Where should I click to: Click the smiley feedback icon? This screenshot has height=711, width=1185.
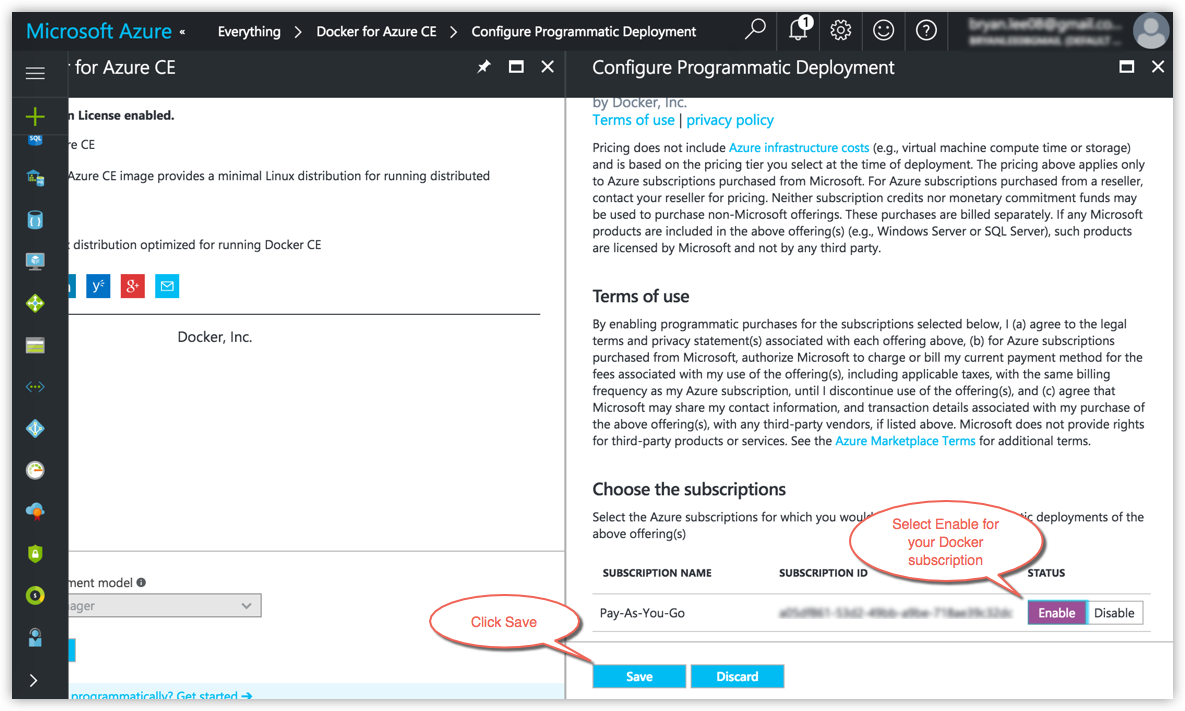(883, 31)
